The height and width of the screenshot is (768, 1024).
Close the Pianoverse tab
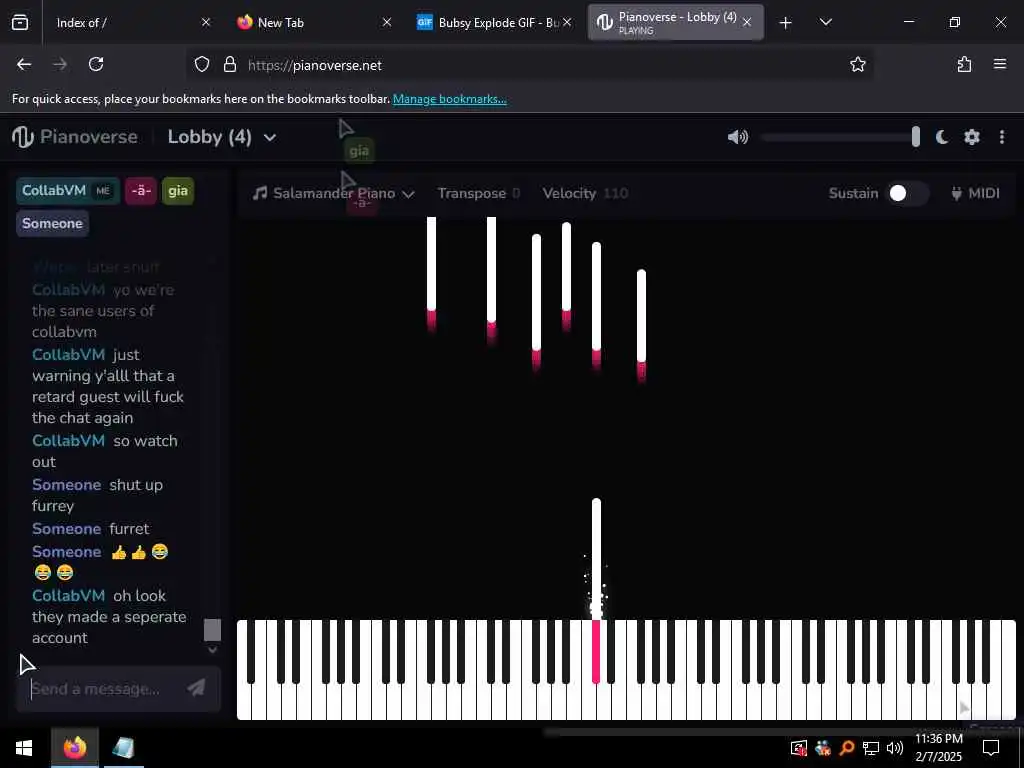[747, 22]
